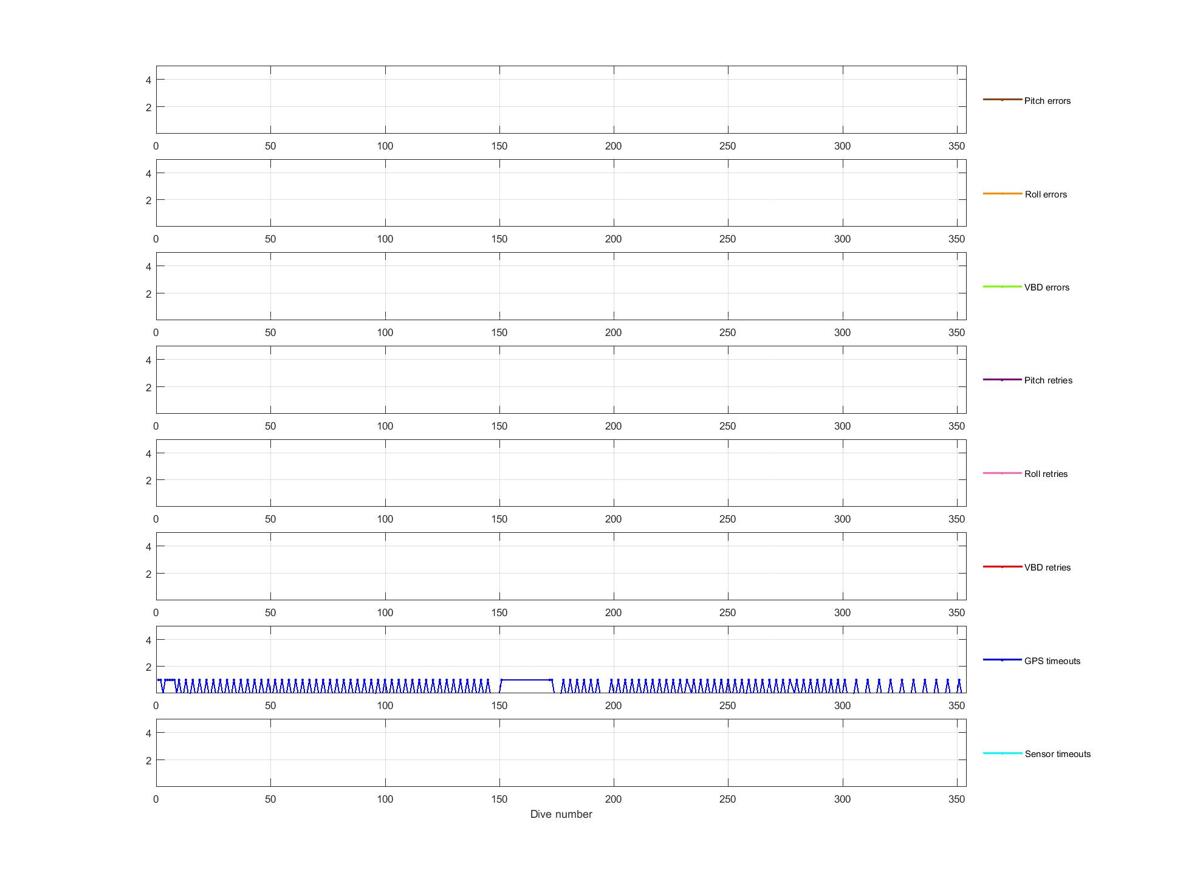
Task: Click y-axis label 2 of VBD retries plot
Action: pyautogui.click(x=148, y=574)
